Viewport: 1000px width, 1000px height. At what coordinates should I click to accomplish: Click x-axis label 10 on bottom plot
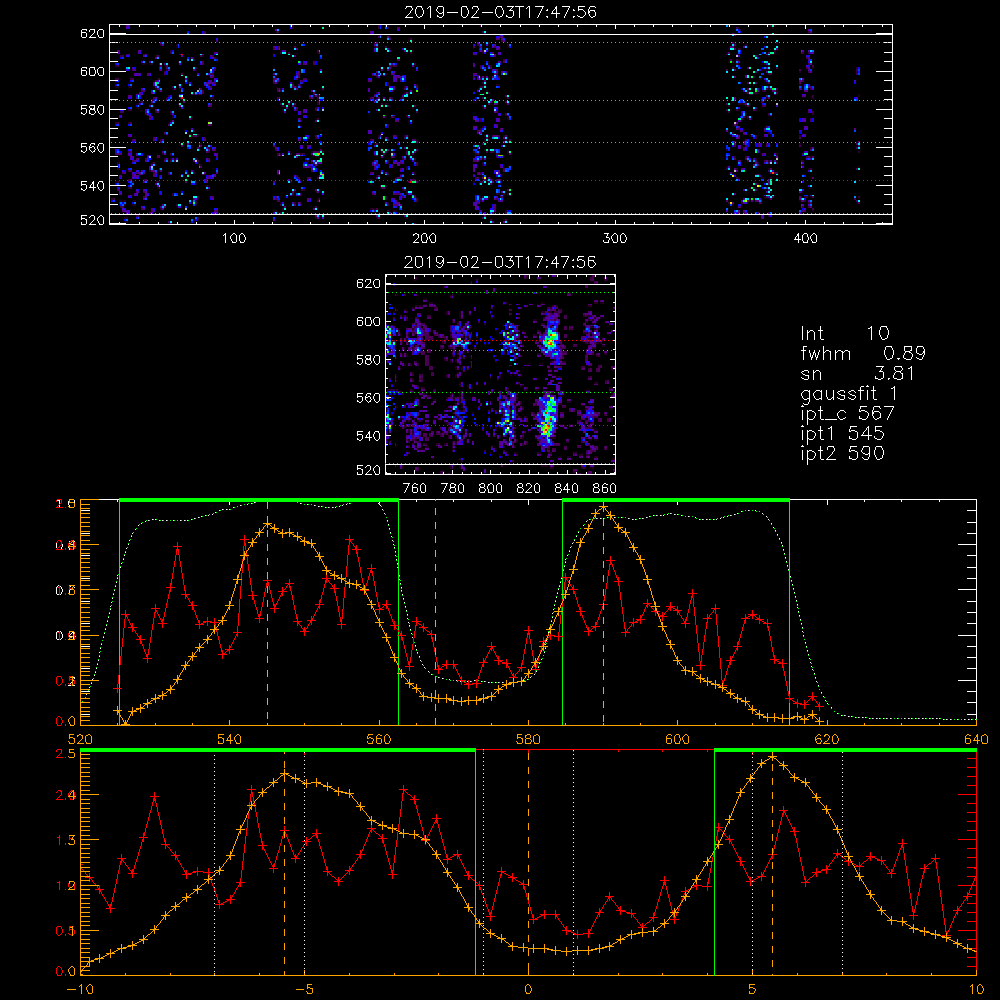(976, 990)
